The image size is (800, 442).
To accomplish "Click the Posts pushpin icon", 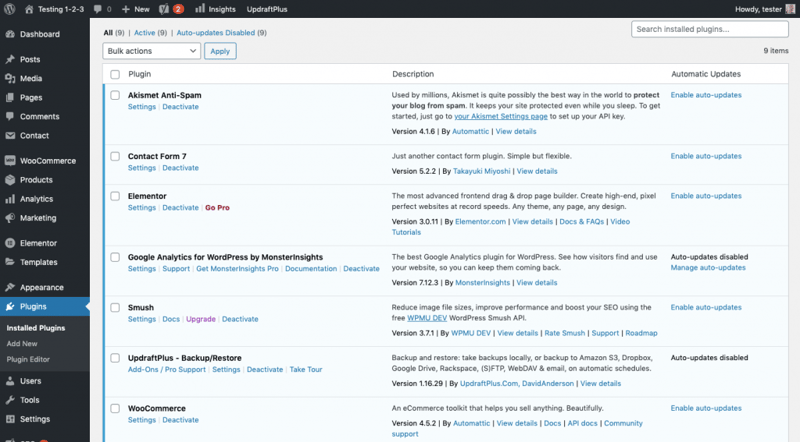I will 10,59.
